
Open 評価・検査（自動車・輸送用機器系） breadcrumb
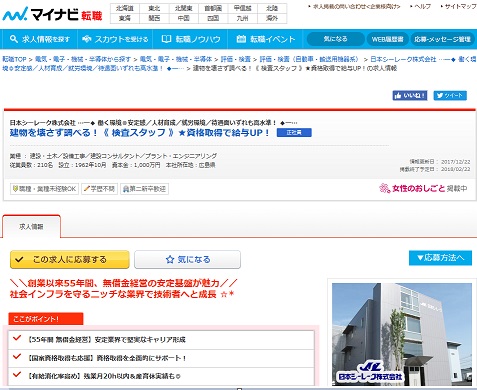(310, 59)
